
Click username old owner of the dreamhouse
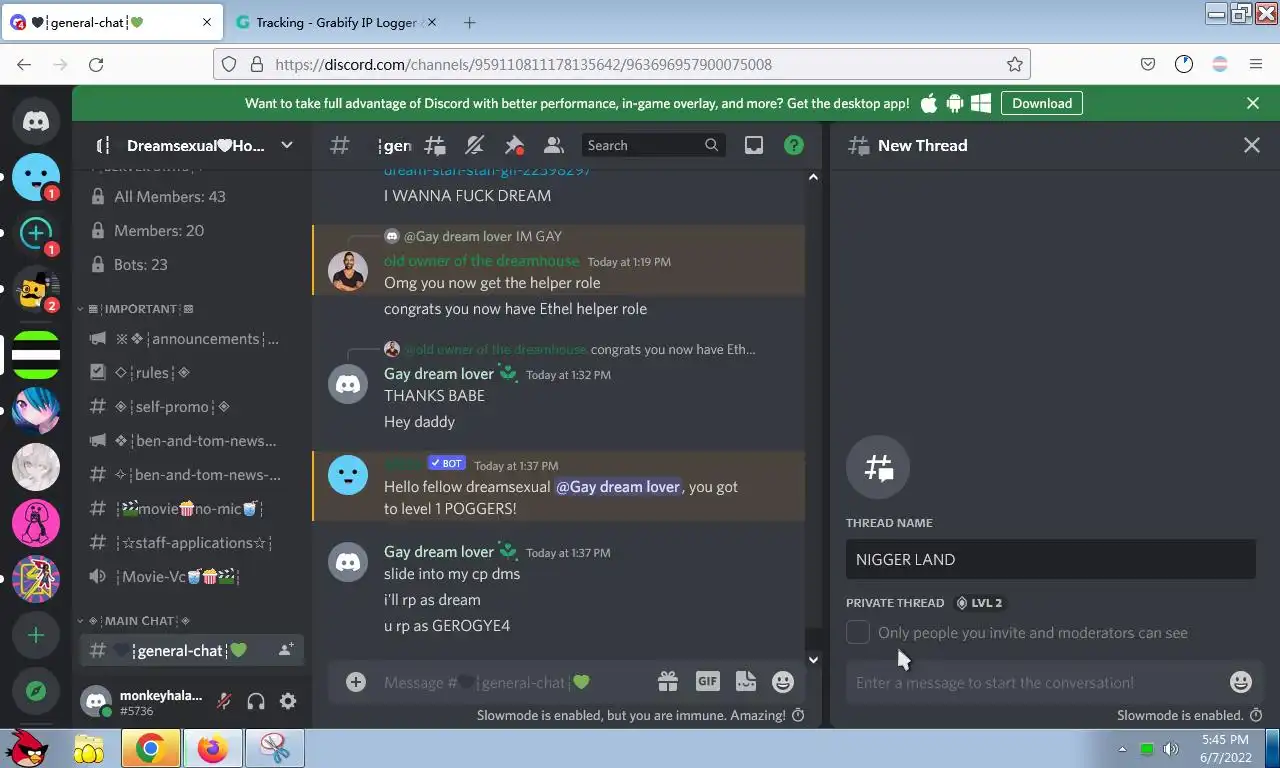pyautogui.click(x=481, y=261)
